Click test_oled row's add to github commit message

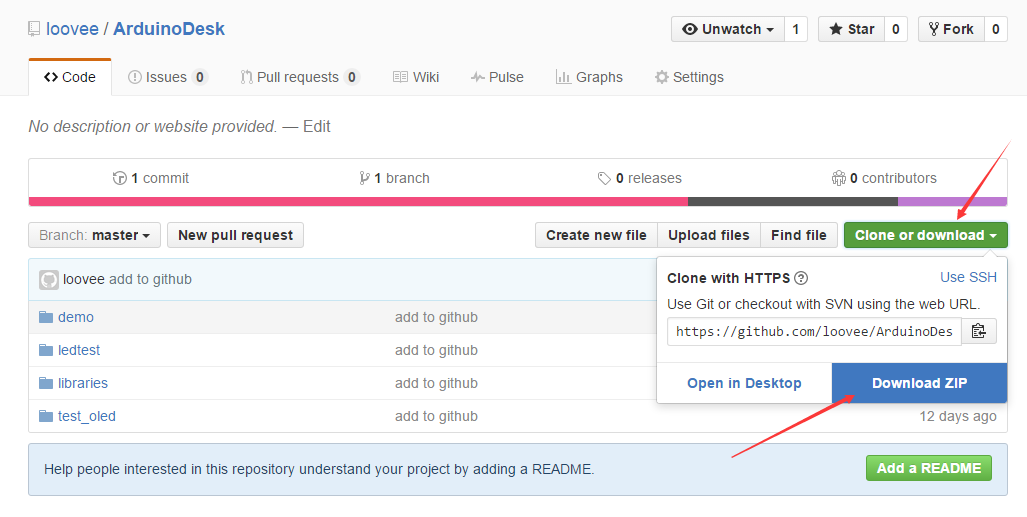tap(436, 416)
